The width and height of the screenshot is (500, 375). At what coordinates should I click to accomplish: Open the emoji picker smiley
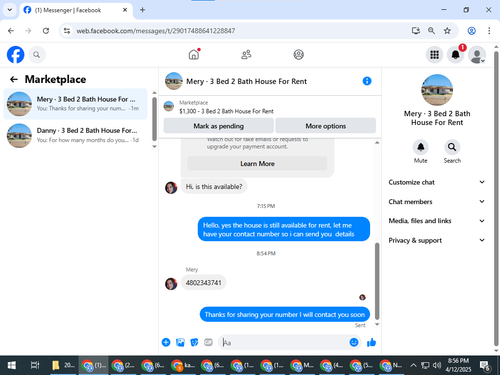click(x=354, y=342)
